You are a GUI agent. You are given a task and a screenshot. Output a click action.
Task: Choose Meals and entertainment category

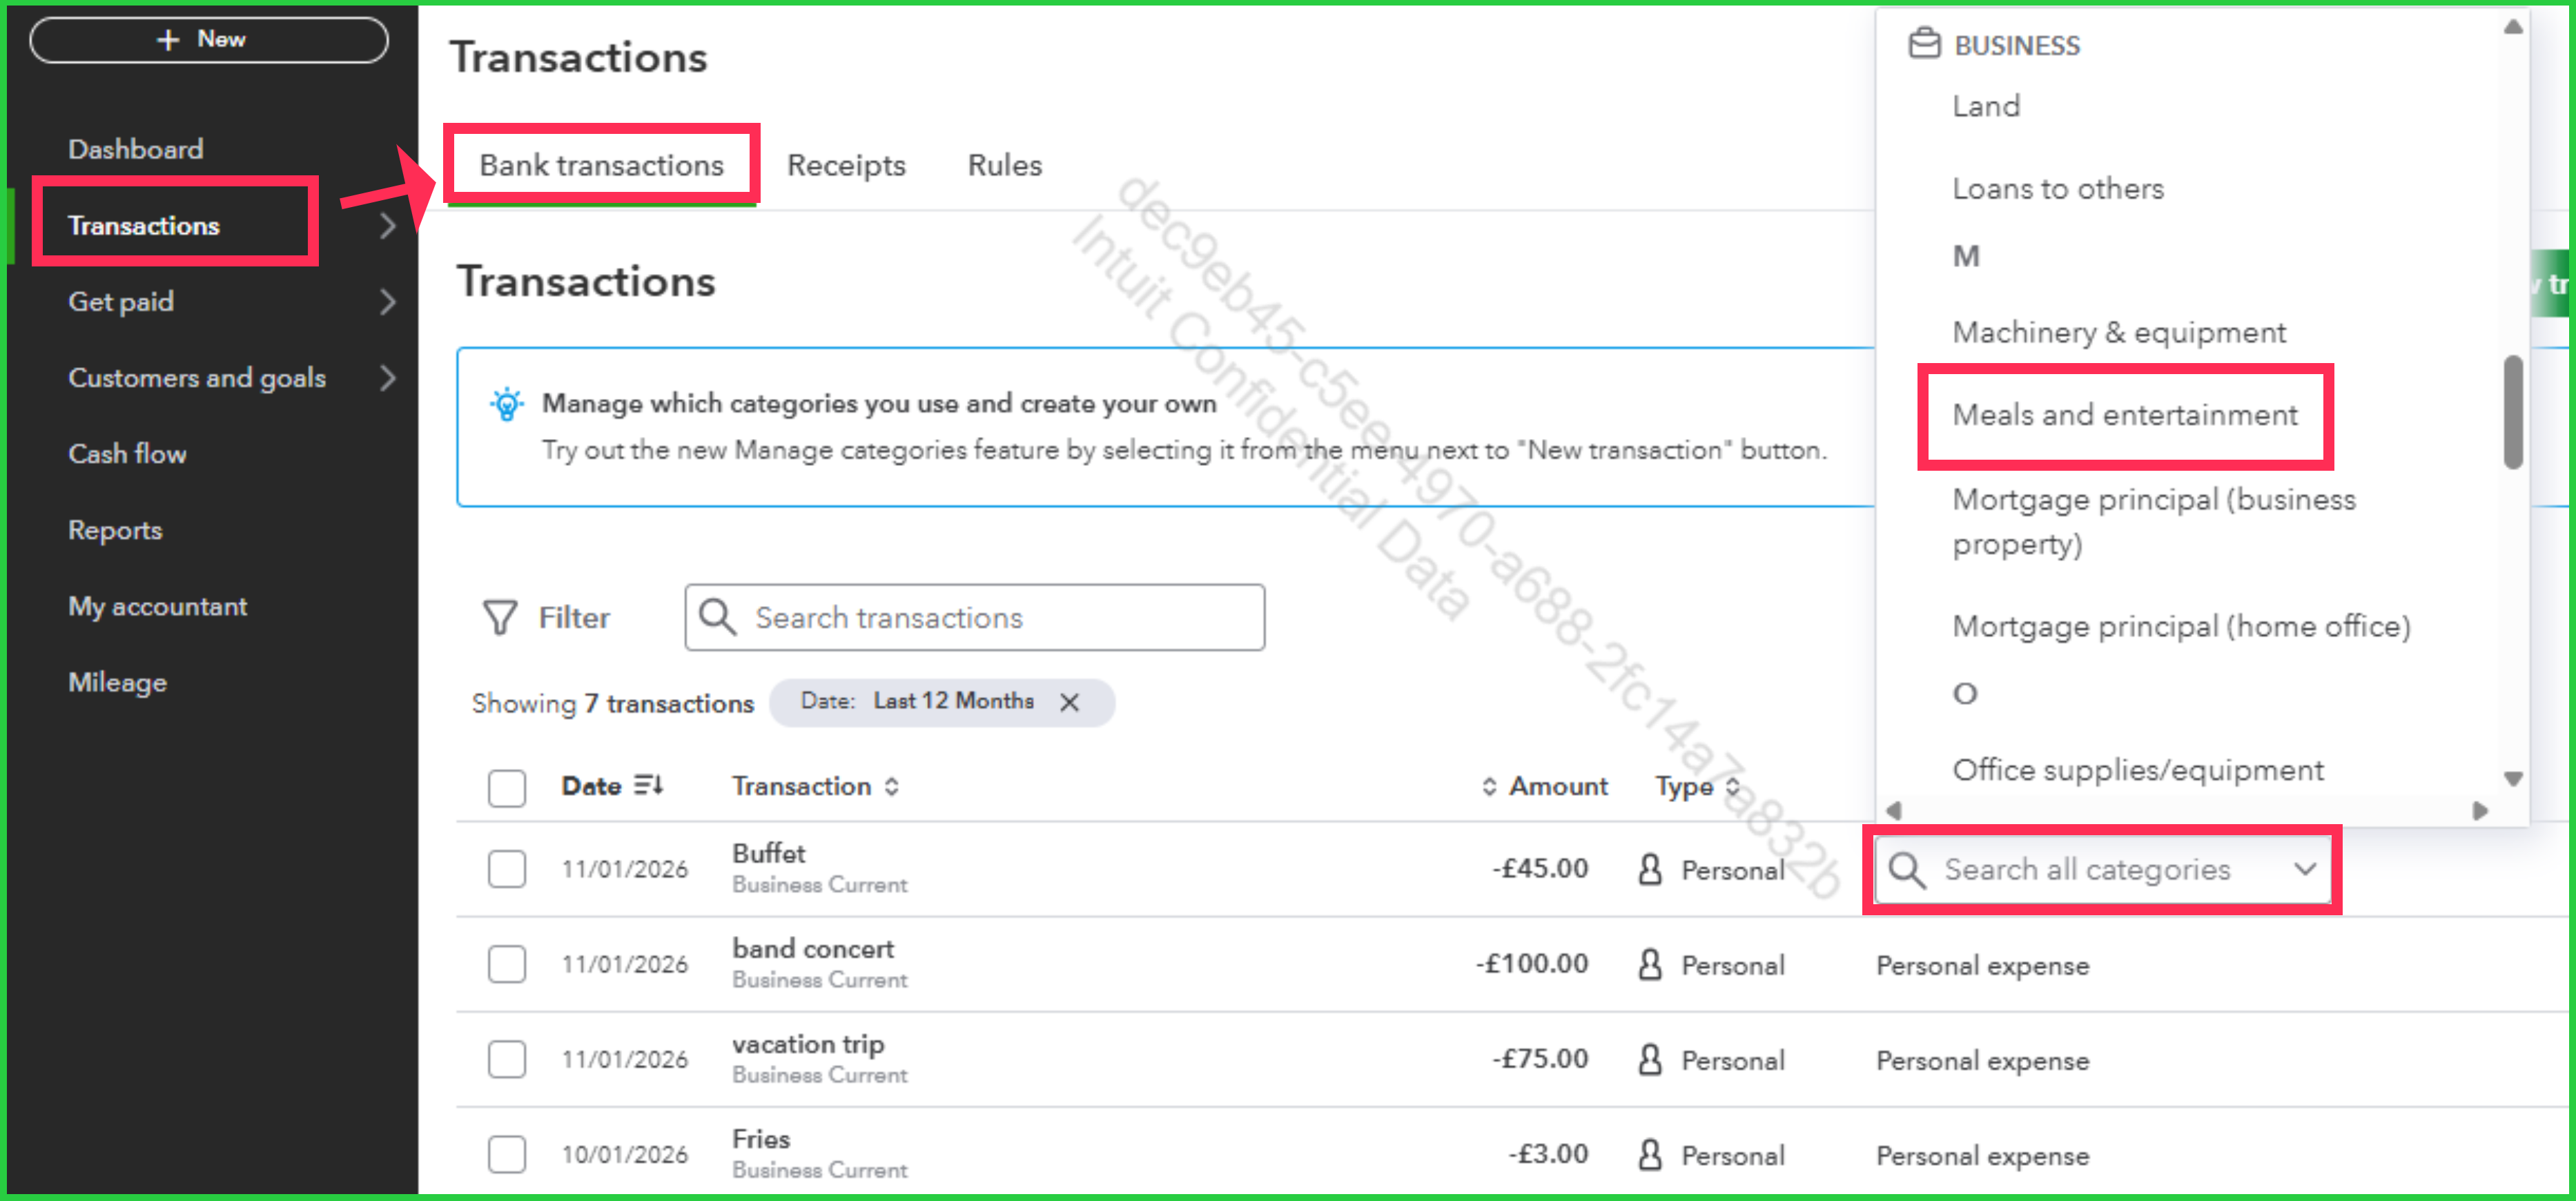2124,415
